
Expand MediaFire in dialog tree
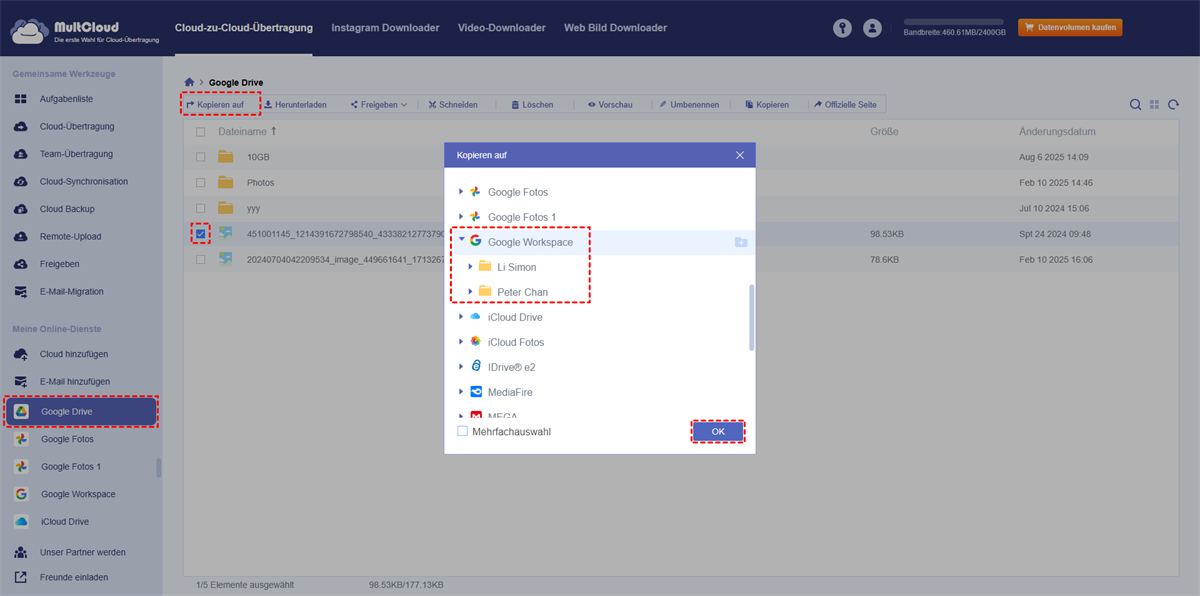tap(461, 392)
